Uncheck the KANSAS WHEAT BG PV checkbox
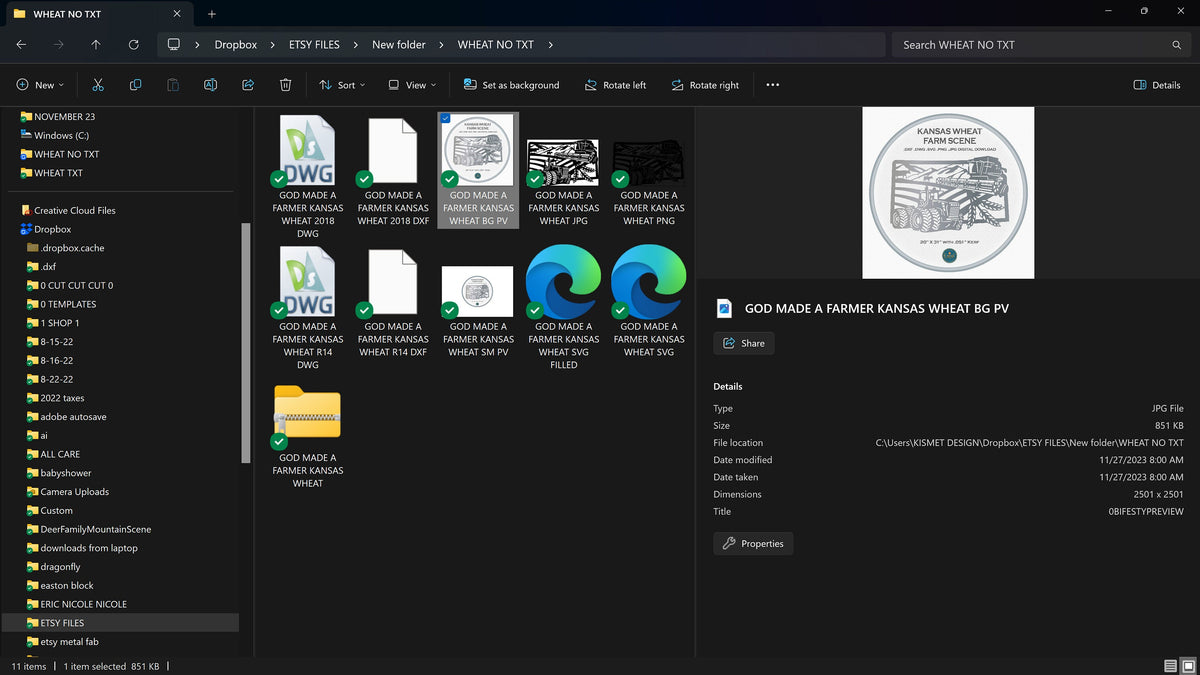 coord(445,119)
